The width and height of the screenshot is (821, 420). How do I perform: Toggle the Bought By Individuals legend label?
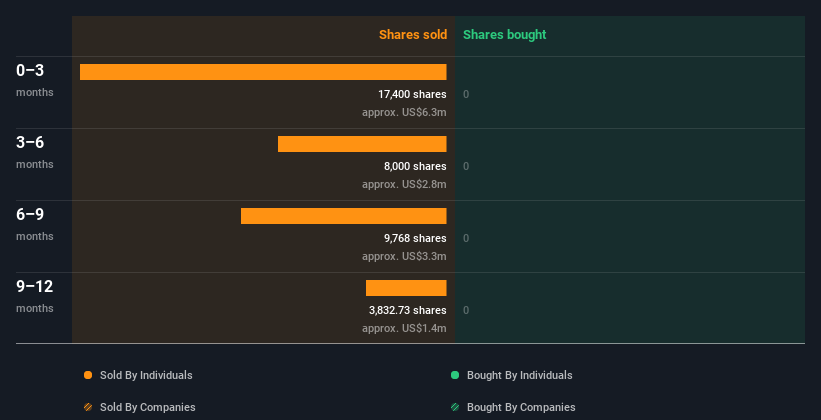coord(519,375)
